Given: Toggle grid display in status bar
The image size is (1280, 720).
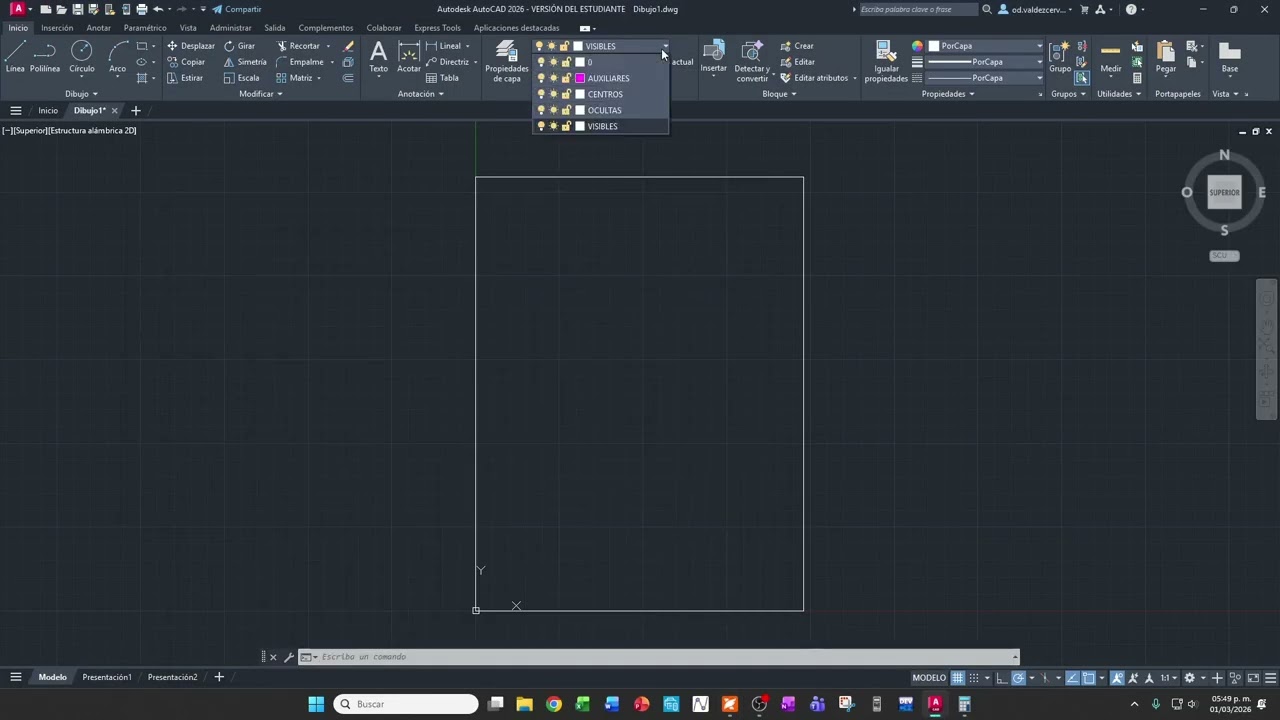Looking at the screenshot, I should coord(957,678).
